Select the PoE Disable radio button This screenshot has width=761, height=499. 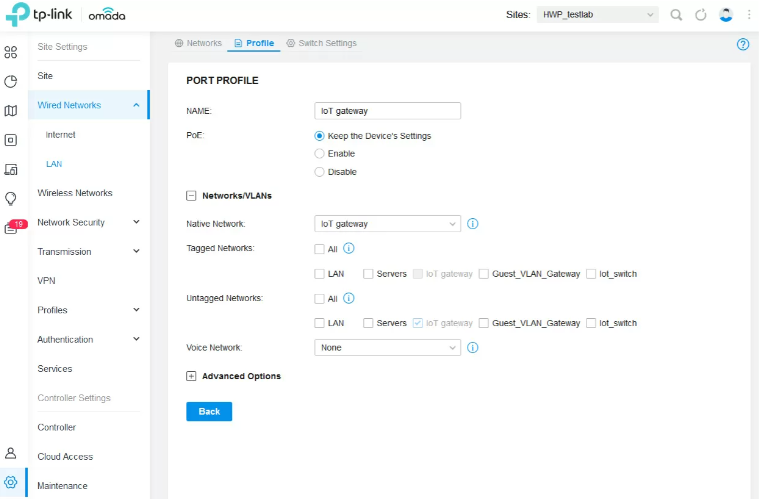(320, 172)
